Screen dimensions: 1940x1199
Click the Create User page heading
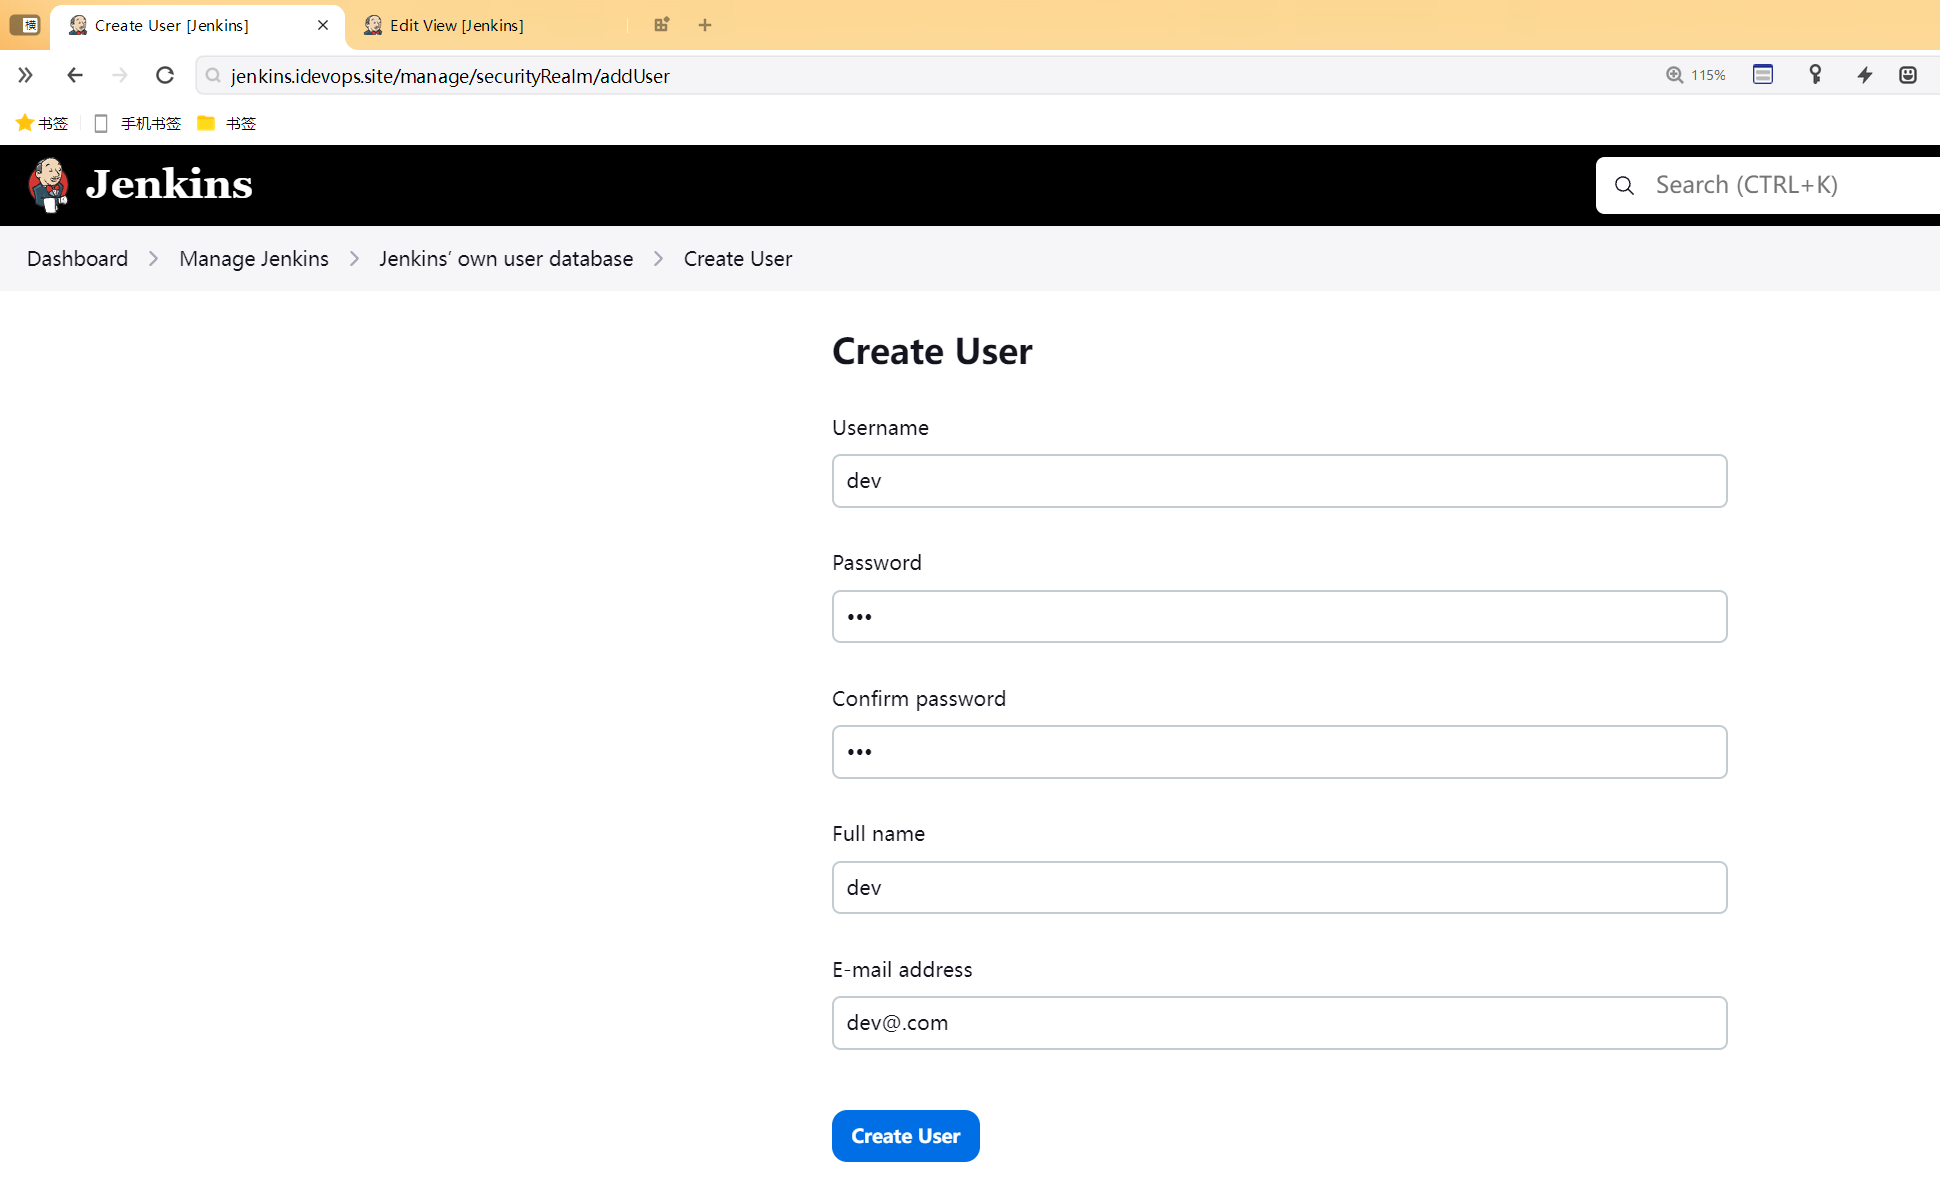[x=932, y=352]
